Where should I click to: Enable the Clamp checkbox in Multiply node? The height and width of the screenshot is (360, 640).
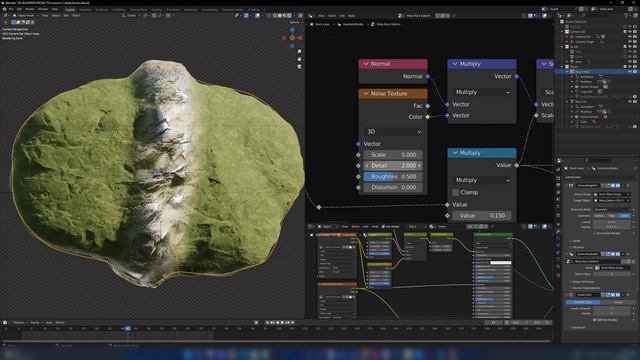pos(456,192)
